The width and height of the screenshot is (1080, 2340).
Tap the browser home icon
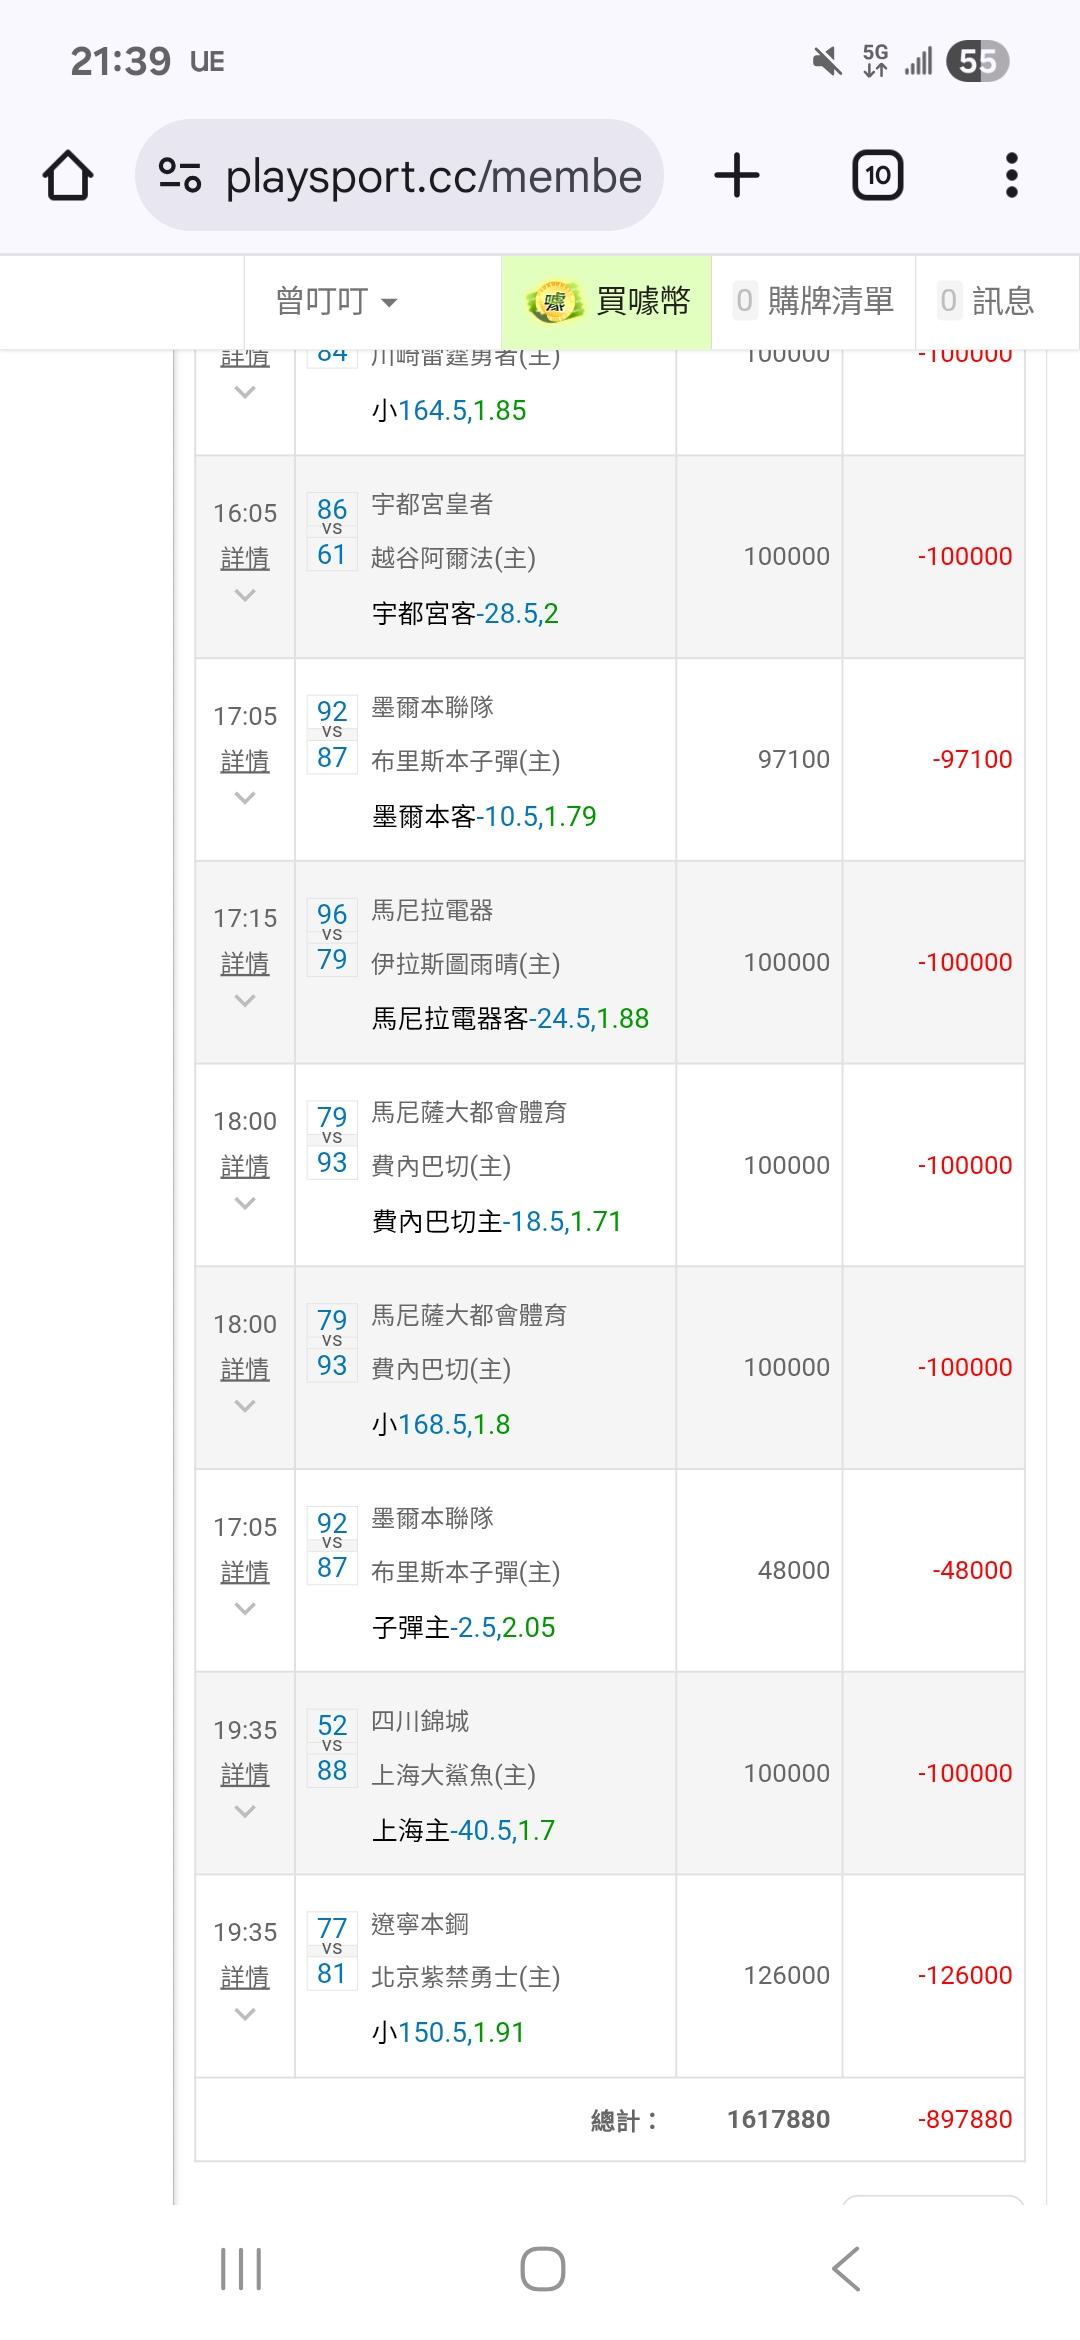coord(68,176)
